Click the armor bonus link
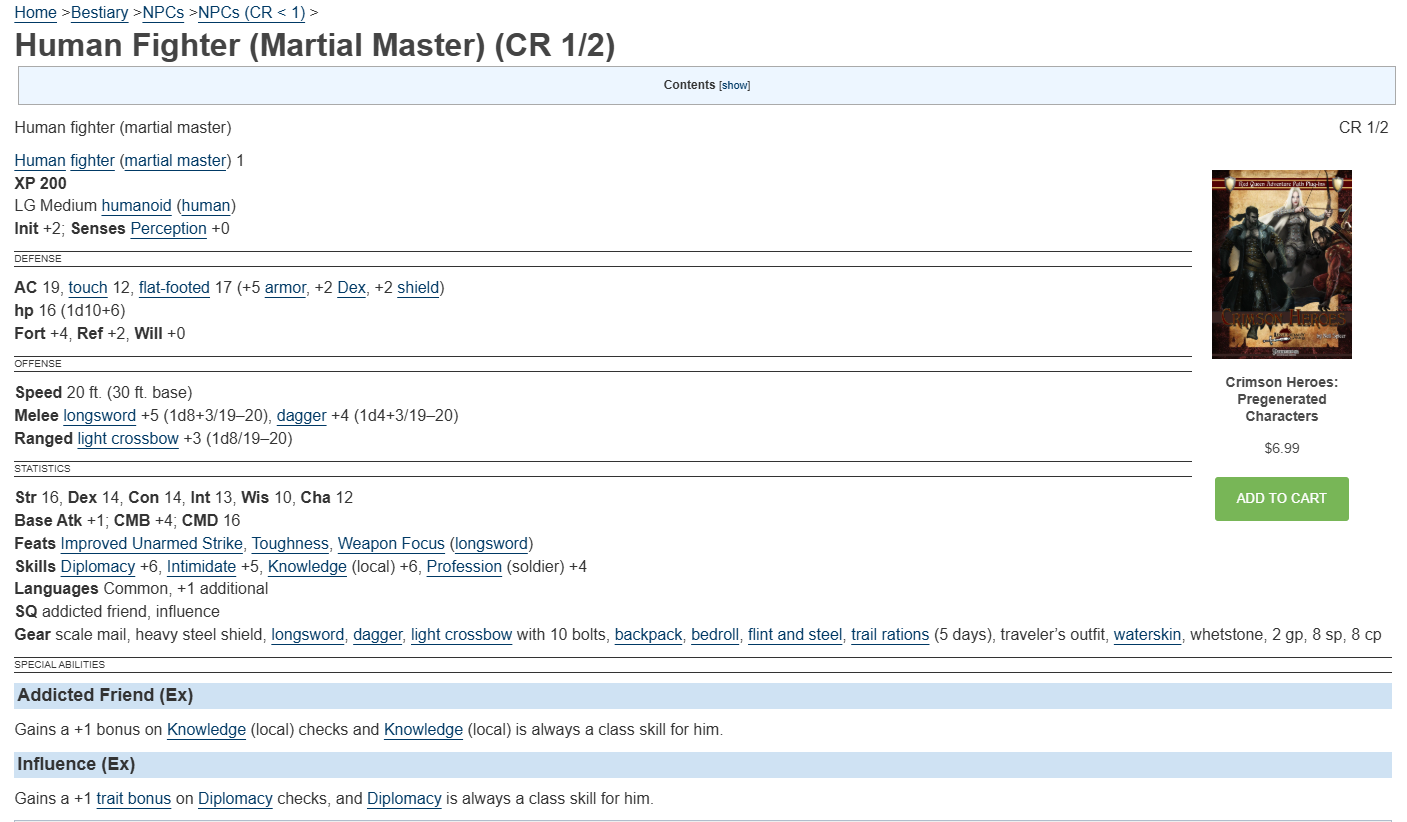Screen dimensions: 1407x822 click(x=285, y=288)
